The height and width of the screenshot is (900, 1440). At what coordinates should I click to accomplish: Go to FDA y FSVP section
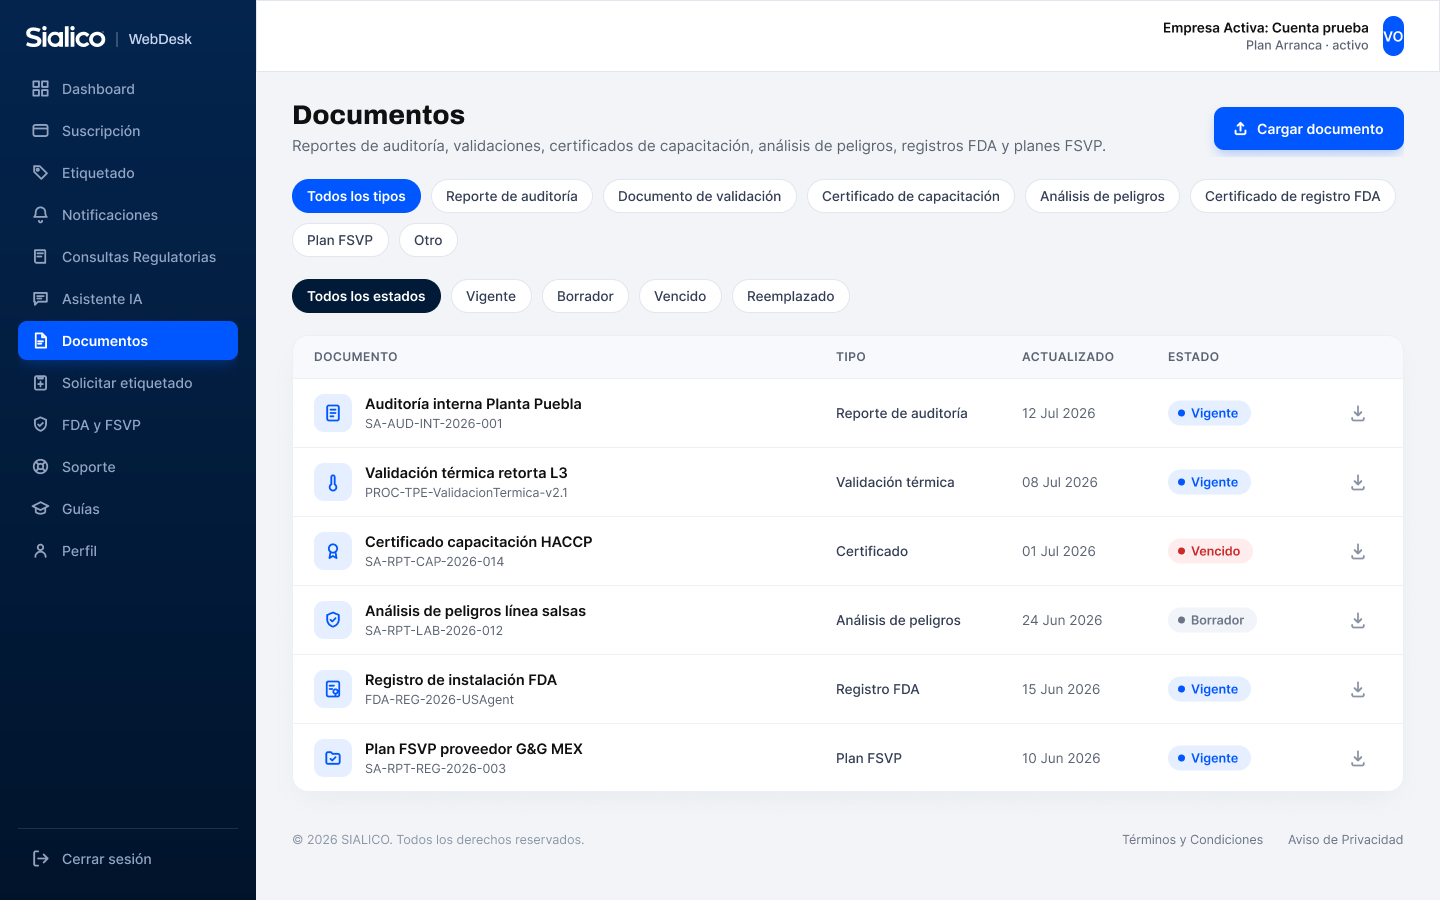[x=128, y=425]
